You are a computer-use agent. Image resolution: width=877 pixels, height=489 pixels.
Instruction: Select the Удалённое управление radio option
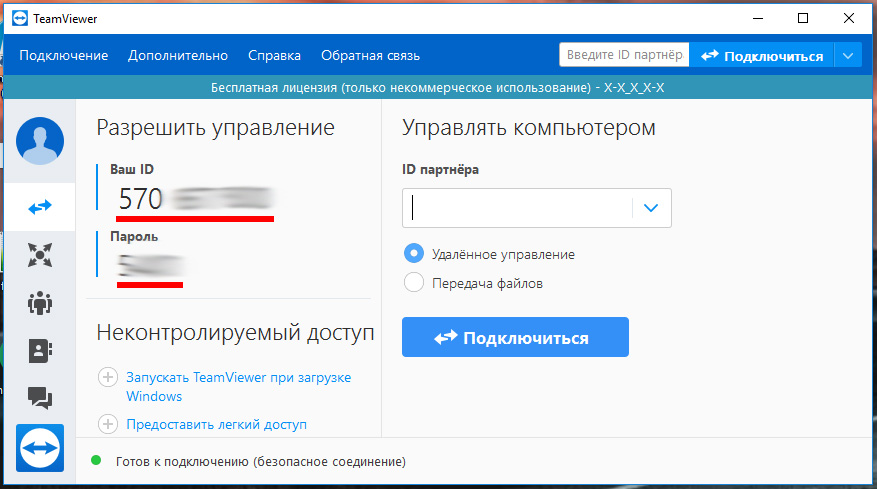pyautogui.click(x=414, y=253)
